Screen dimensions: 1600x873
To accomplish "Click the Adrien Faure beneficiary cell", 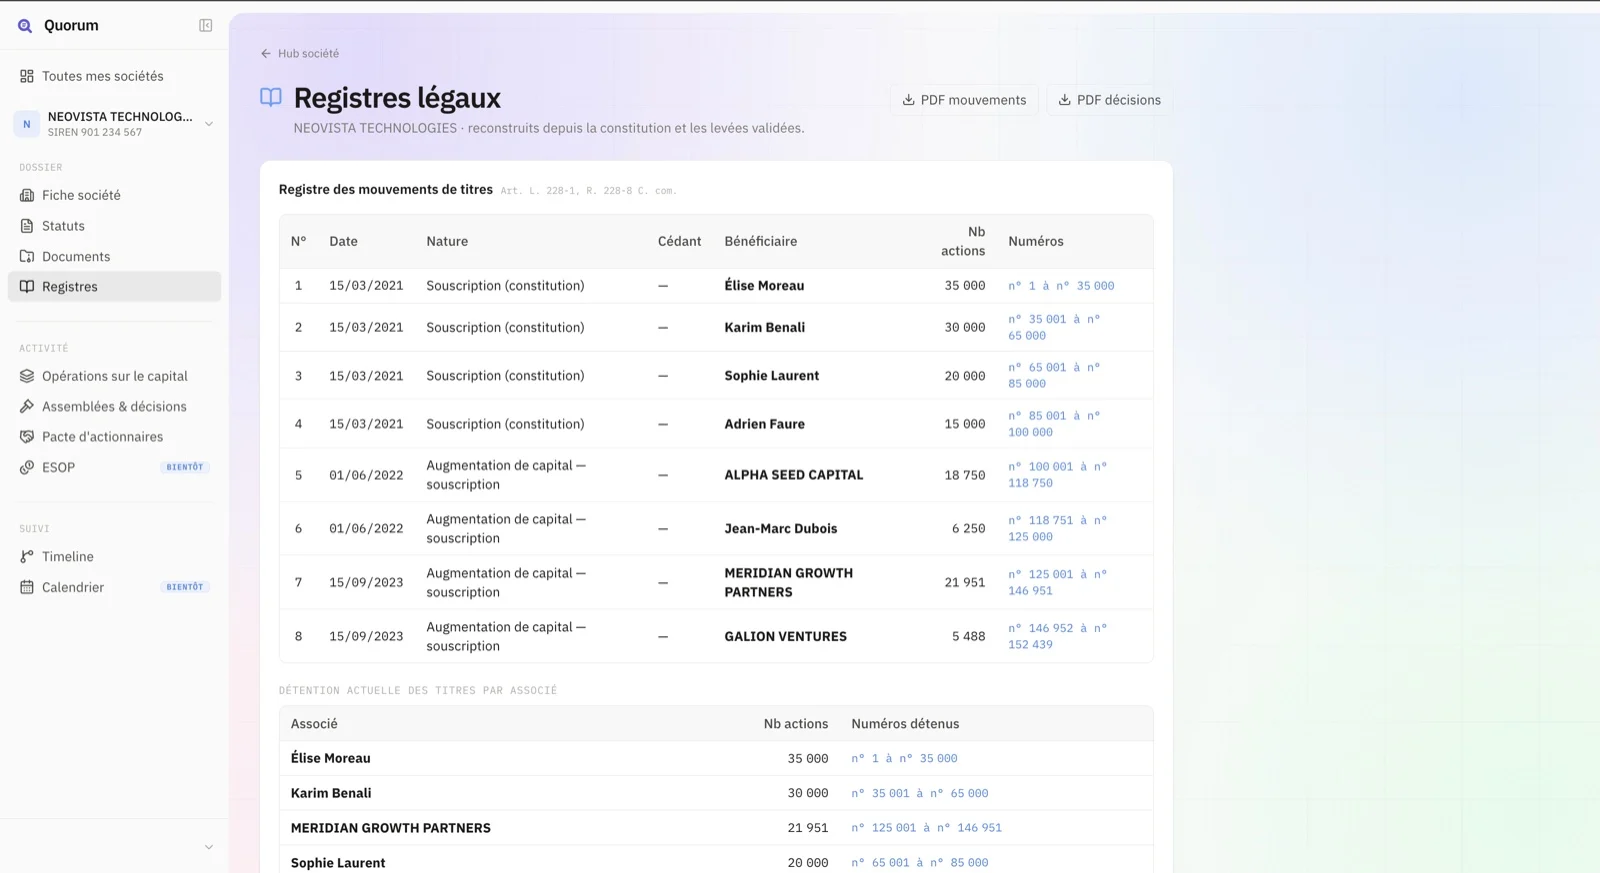I will point(765,424).
